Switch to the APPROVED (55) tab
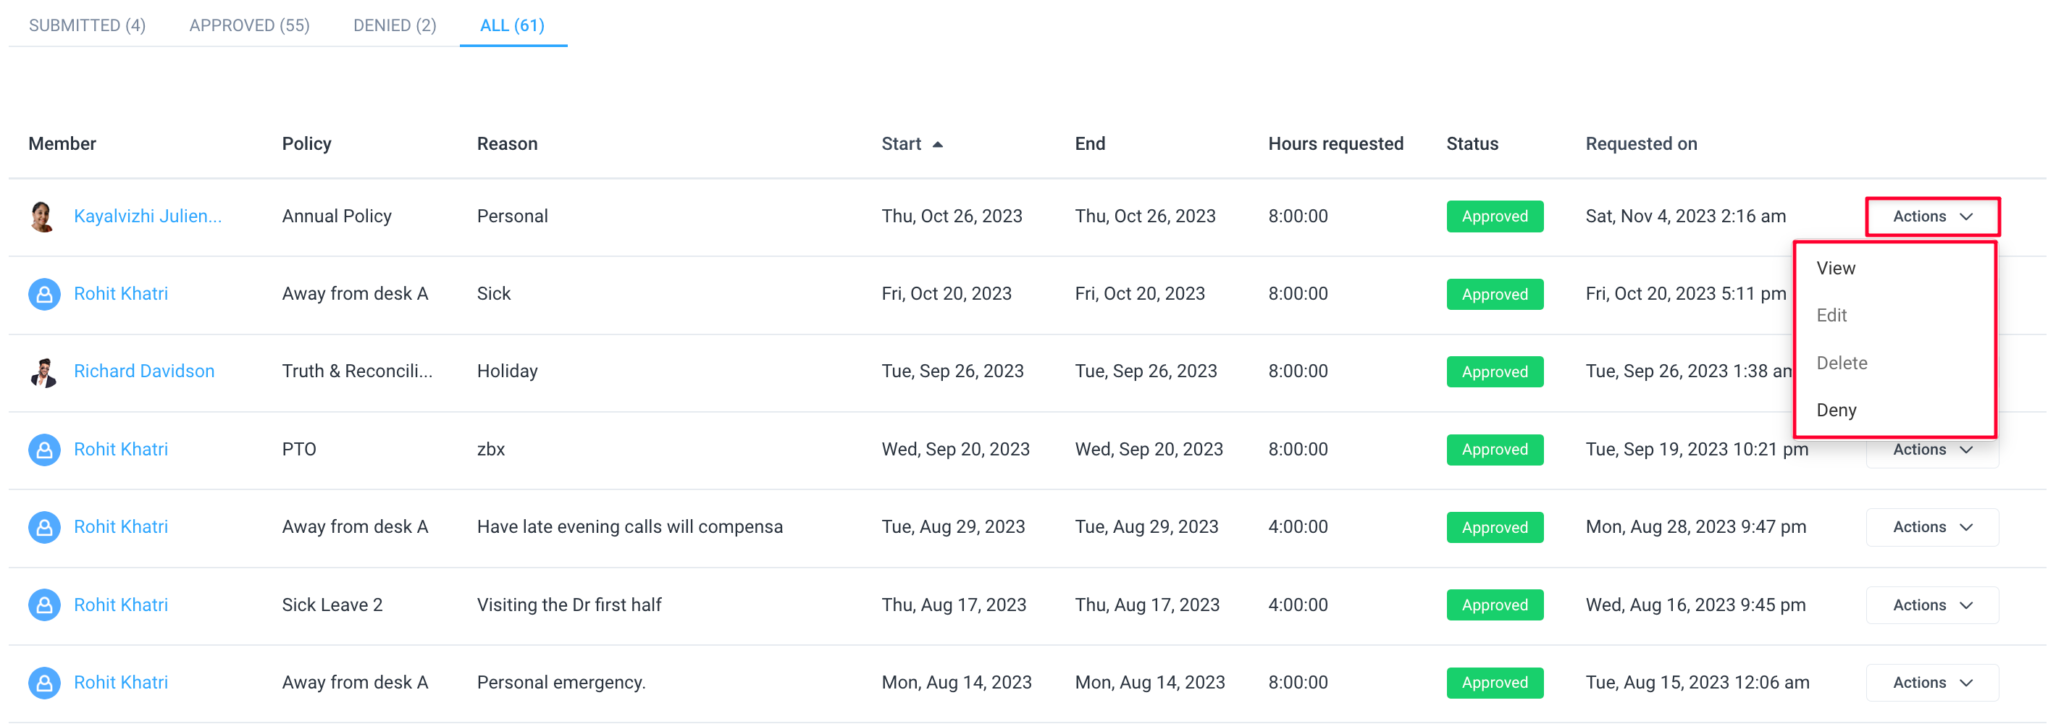 [x=248, y=24]
